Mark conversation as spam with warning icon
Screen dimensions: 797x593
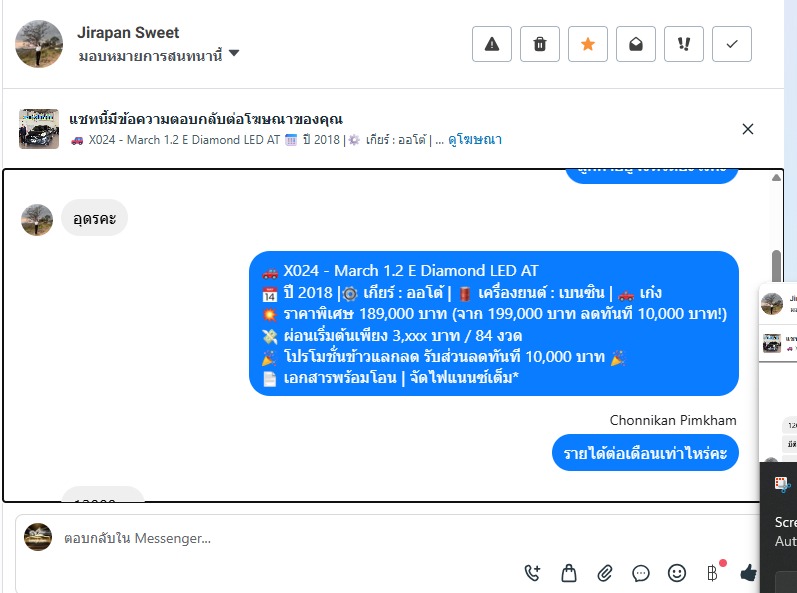pos(492,44)
